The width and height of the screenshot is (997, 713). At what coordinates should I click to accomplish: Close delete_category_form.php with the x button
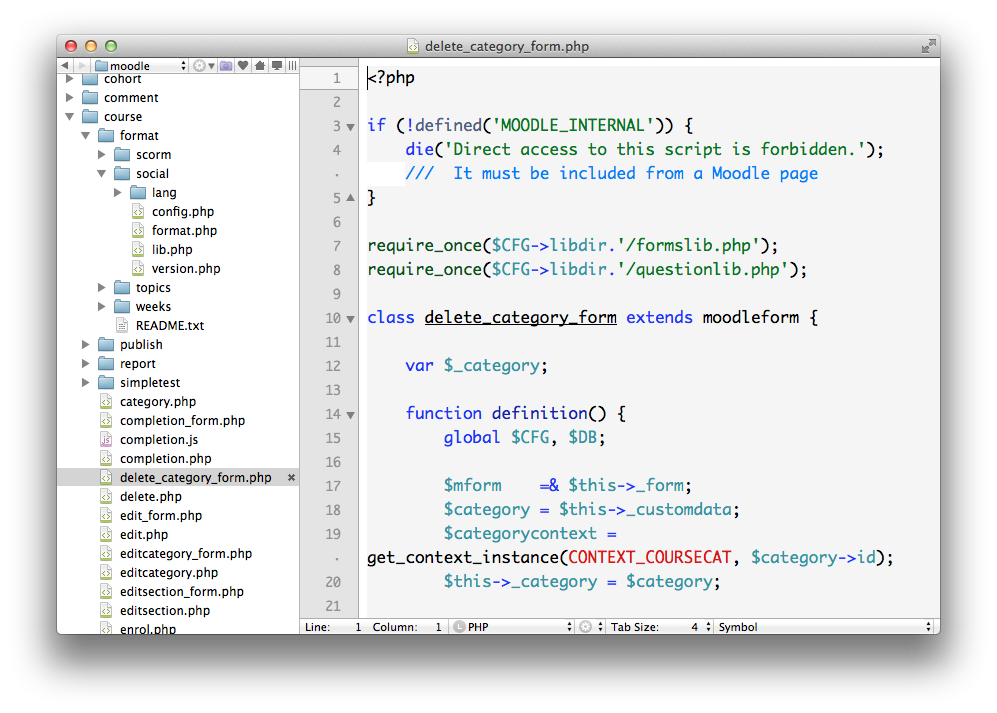(291, 477)
